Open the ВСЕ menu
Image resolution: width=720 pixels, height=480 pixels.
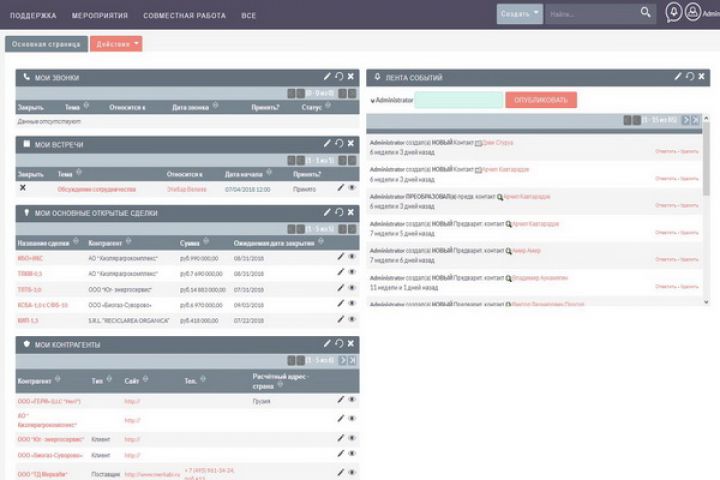point(248,15)
